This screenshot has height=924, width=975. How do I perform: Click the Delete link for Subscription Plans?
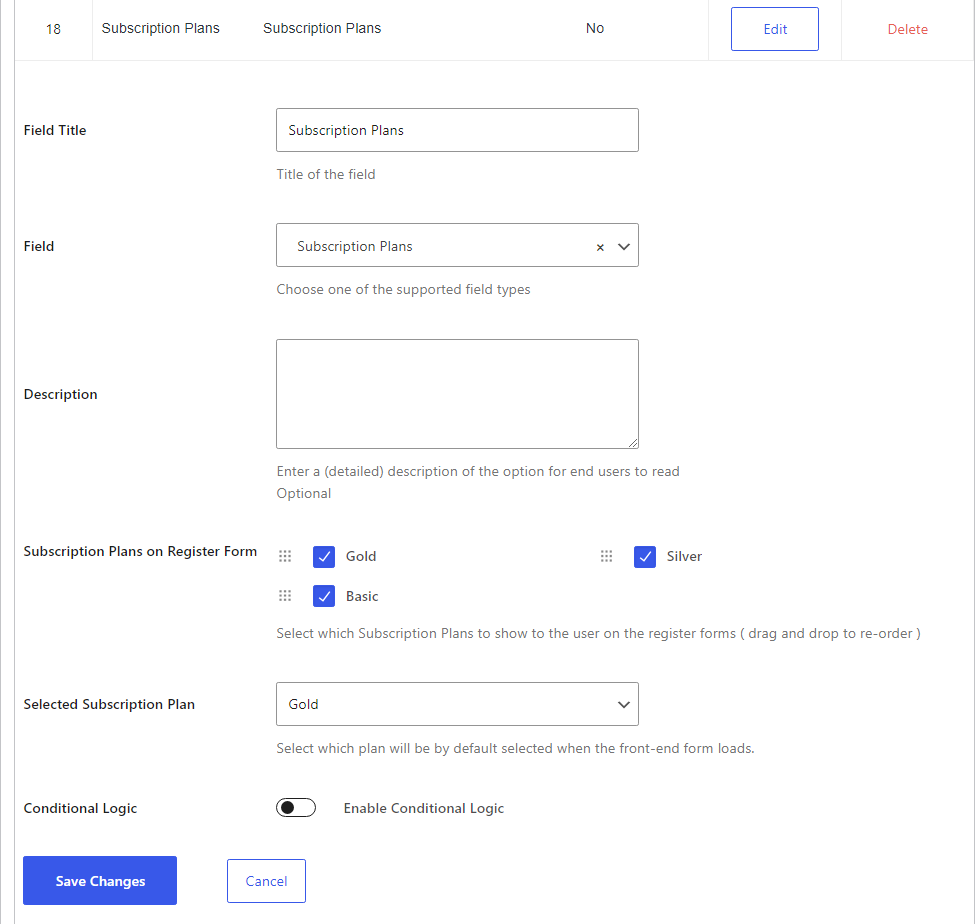pos(907,29)
